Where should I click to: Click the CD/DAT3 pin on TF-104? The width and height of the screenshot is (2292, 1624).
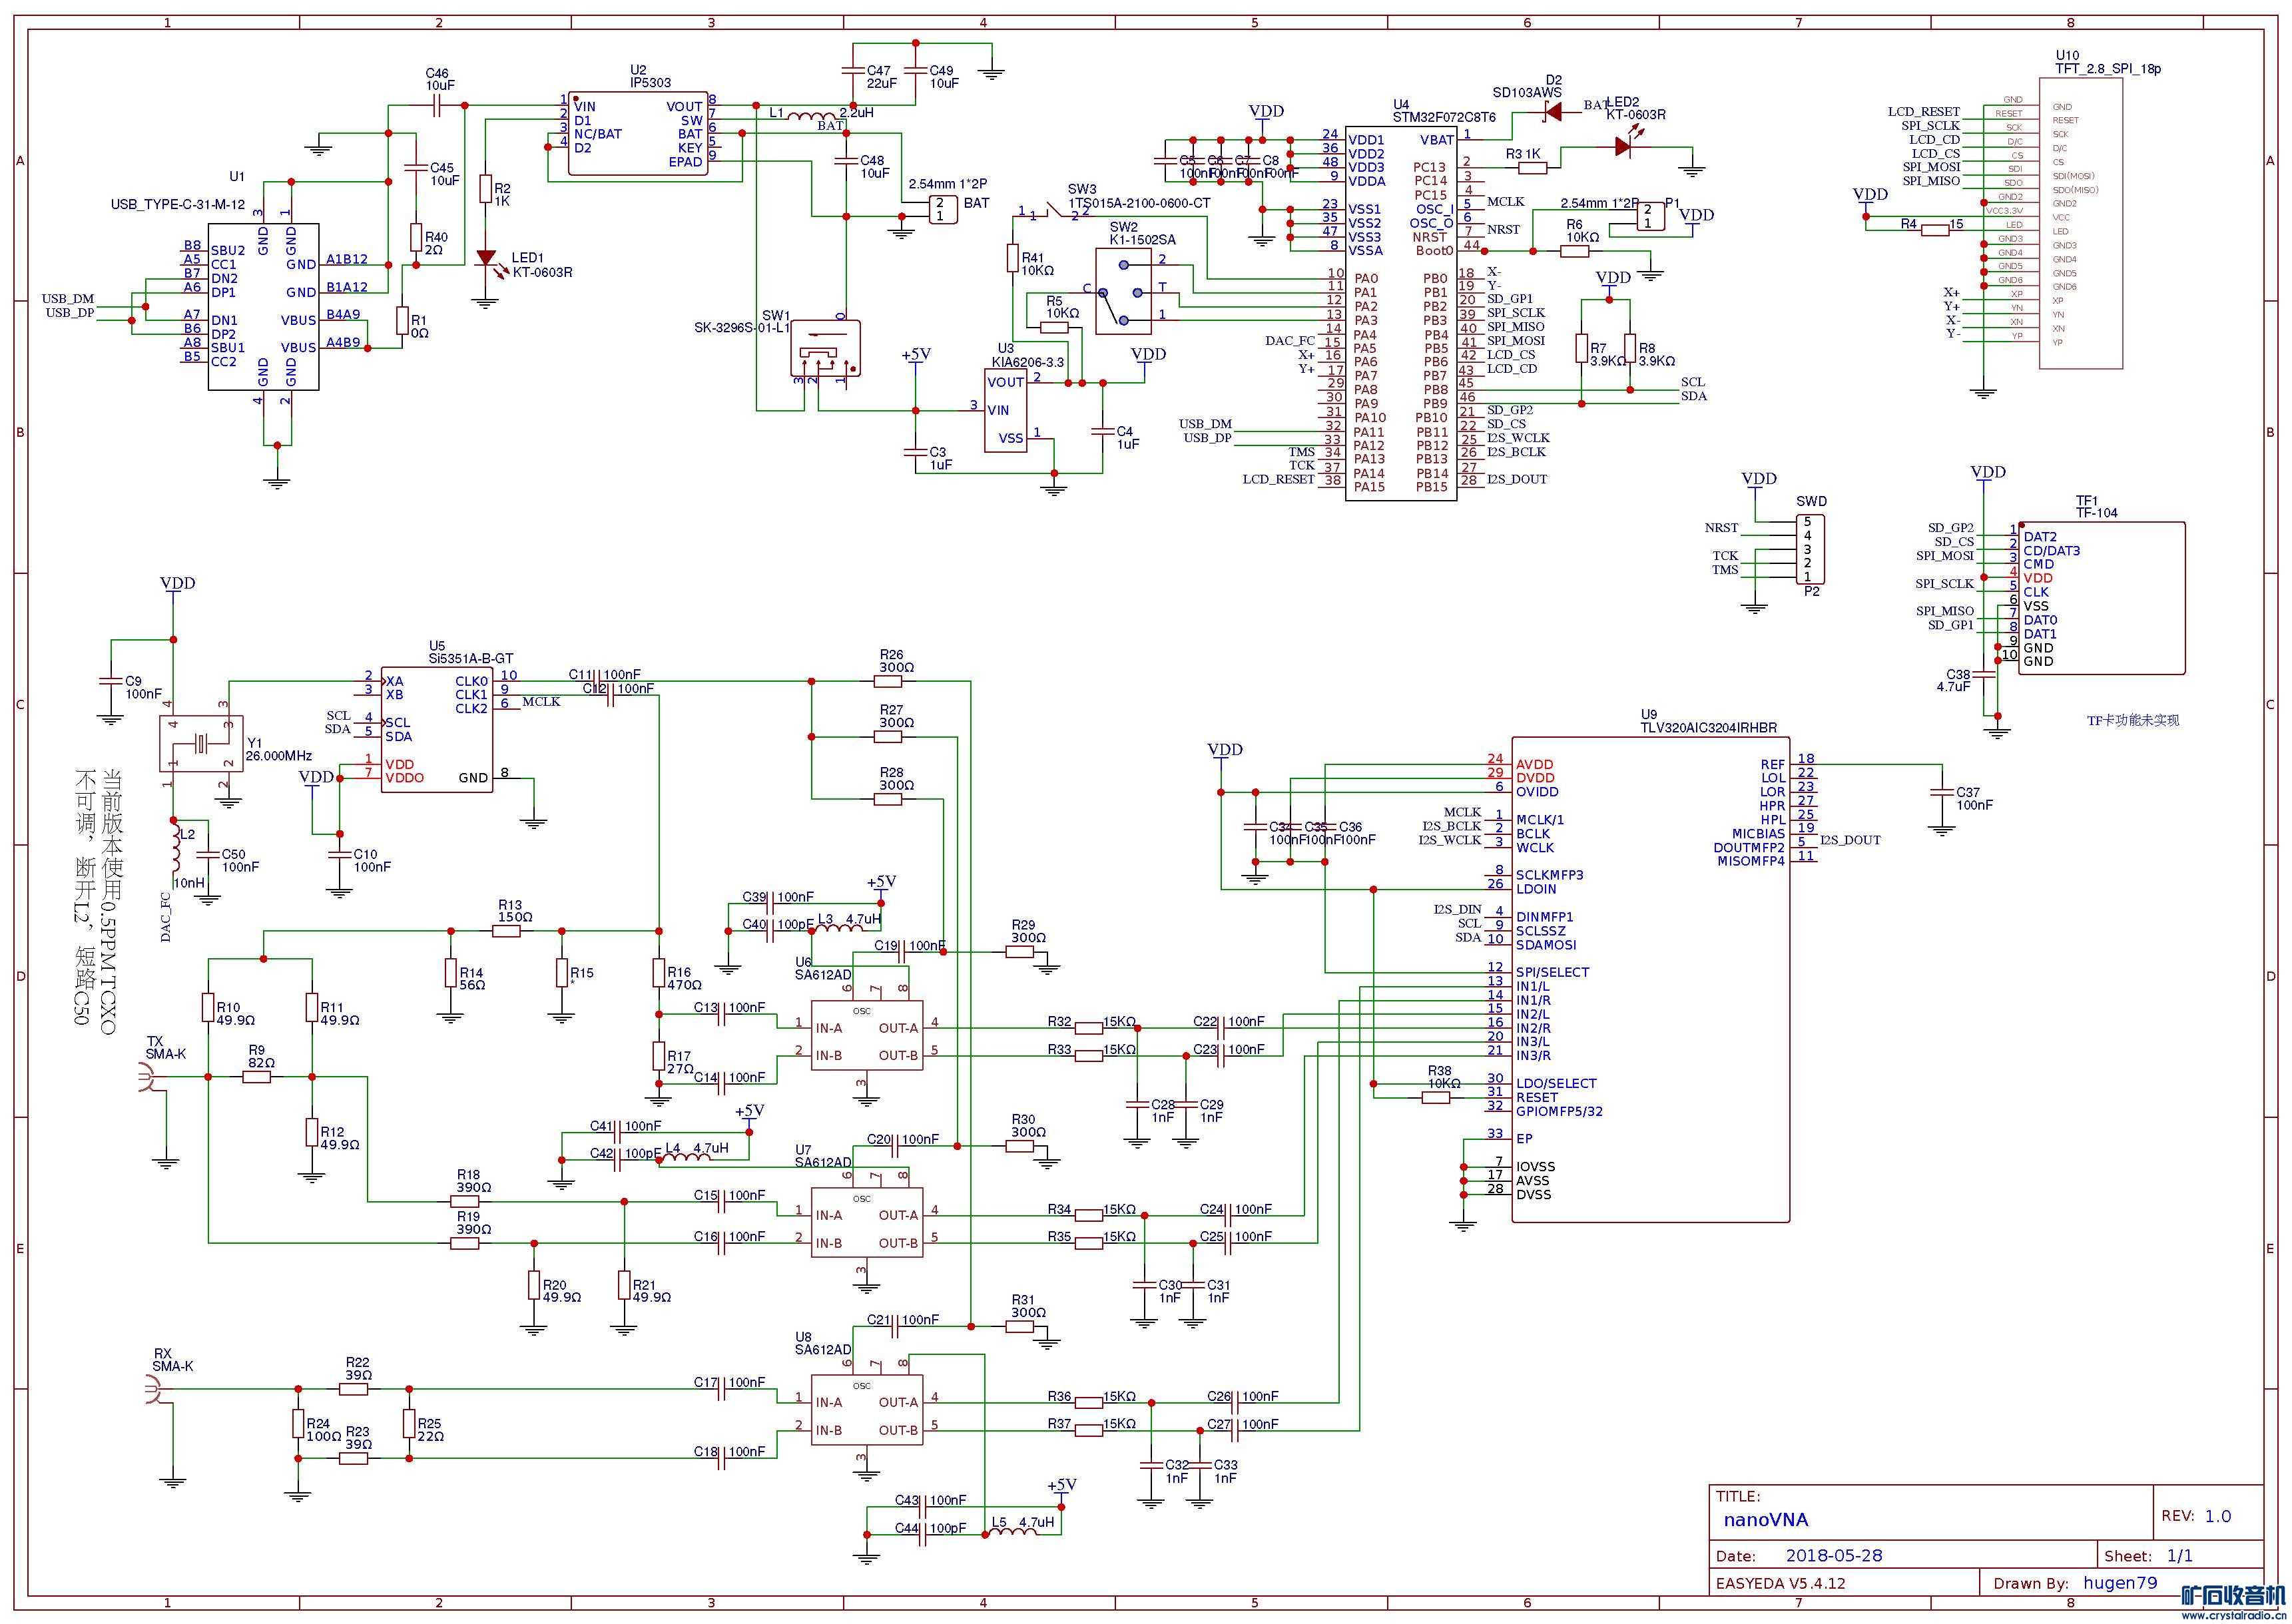click(x=2052, y=551)
